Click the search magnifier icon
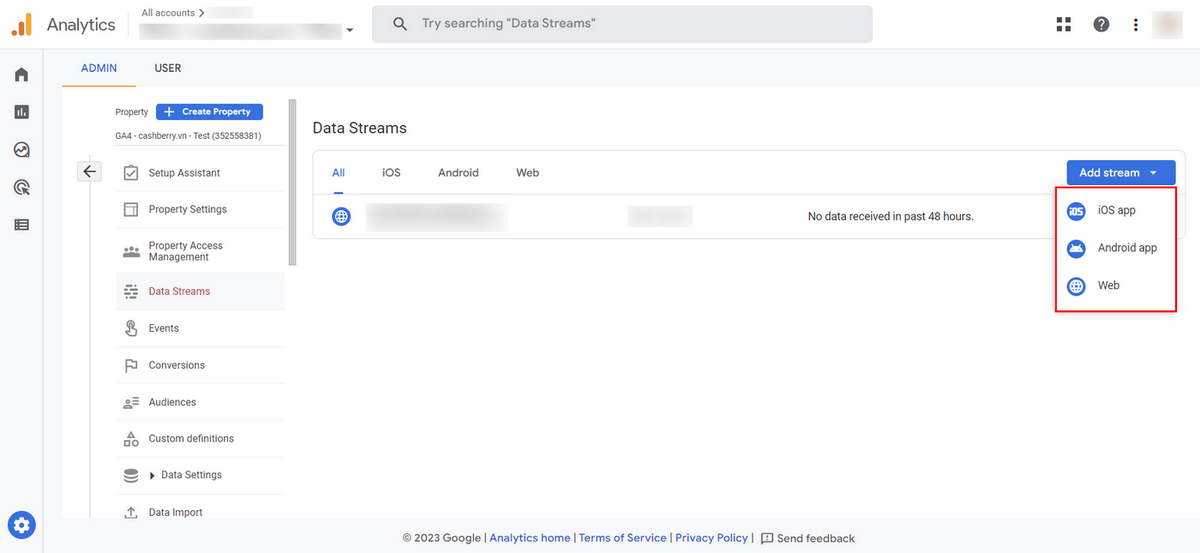This screenshot has width=1200, height=553. (400, 23)
